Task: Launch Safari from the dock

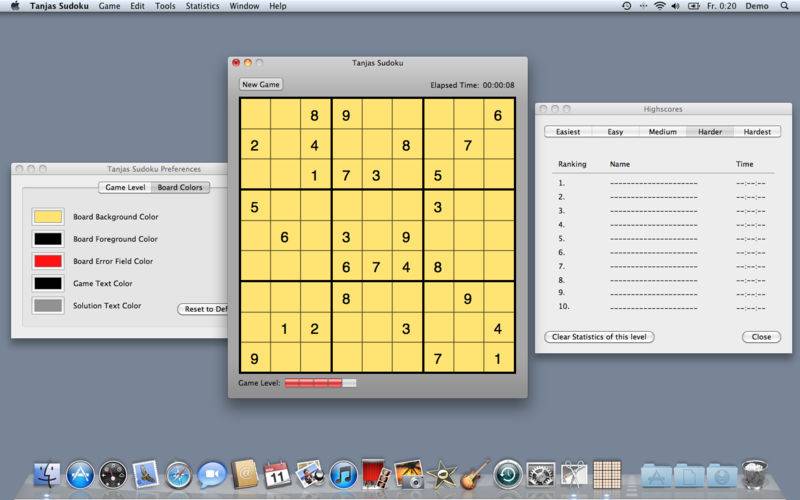Action: point(179,475)
